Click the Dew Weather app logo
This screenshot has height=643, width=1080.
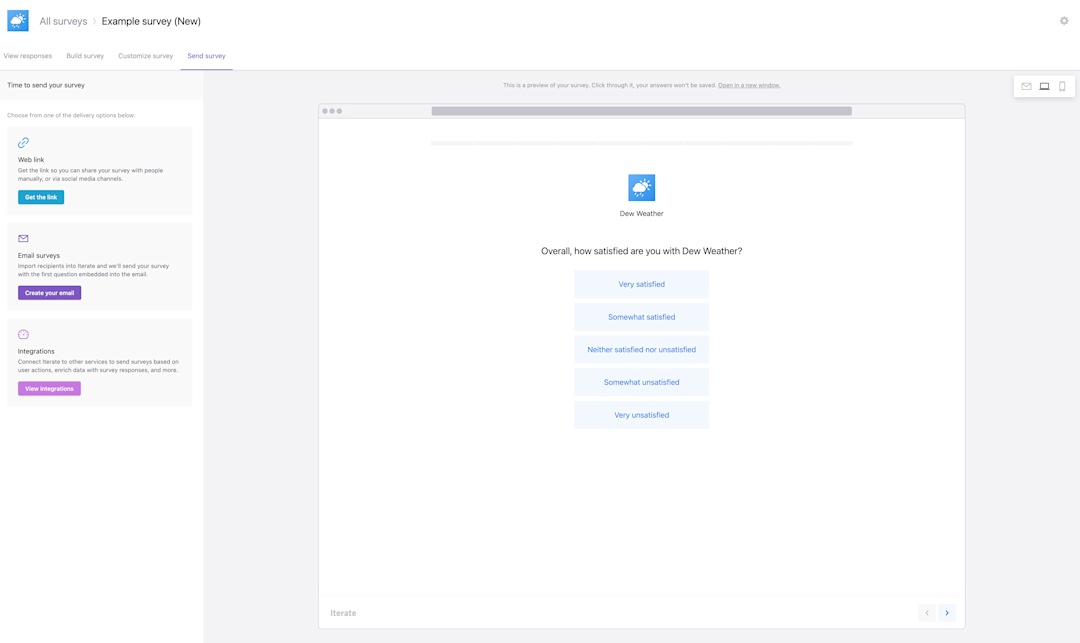pos(641,187)
